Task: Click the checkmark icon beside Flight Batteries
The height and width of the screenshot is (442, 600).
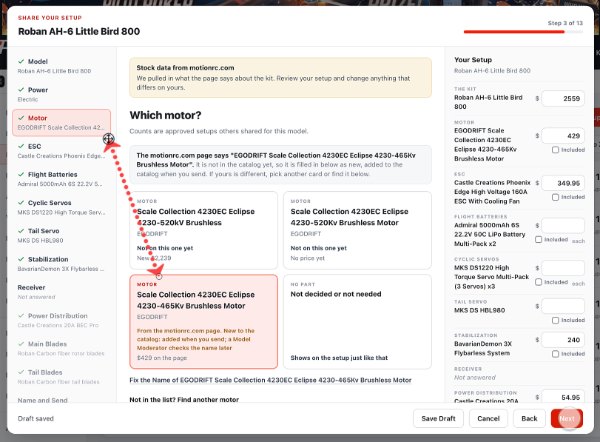Action: (x=21, y=175)
